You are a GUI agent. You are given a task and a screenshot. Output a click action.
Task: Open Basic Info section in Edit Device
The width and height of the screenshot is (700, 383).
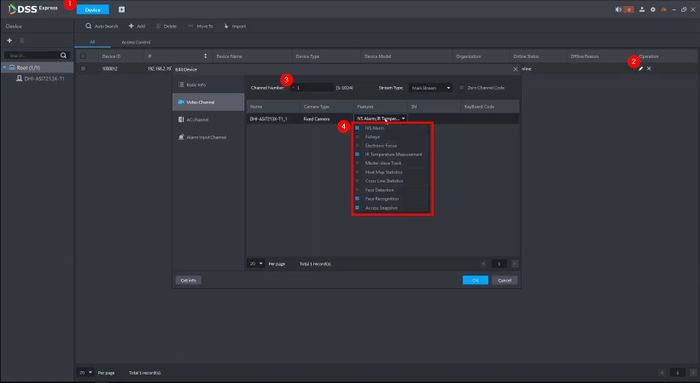point(208,85)
